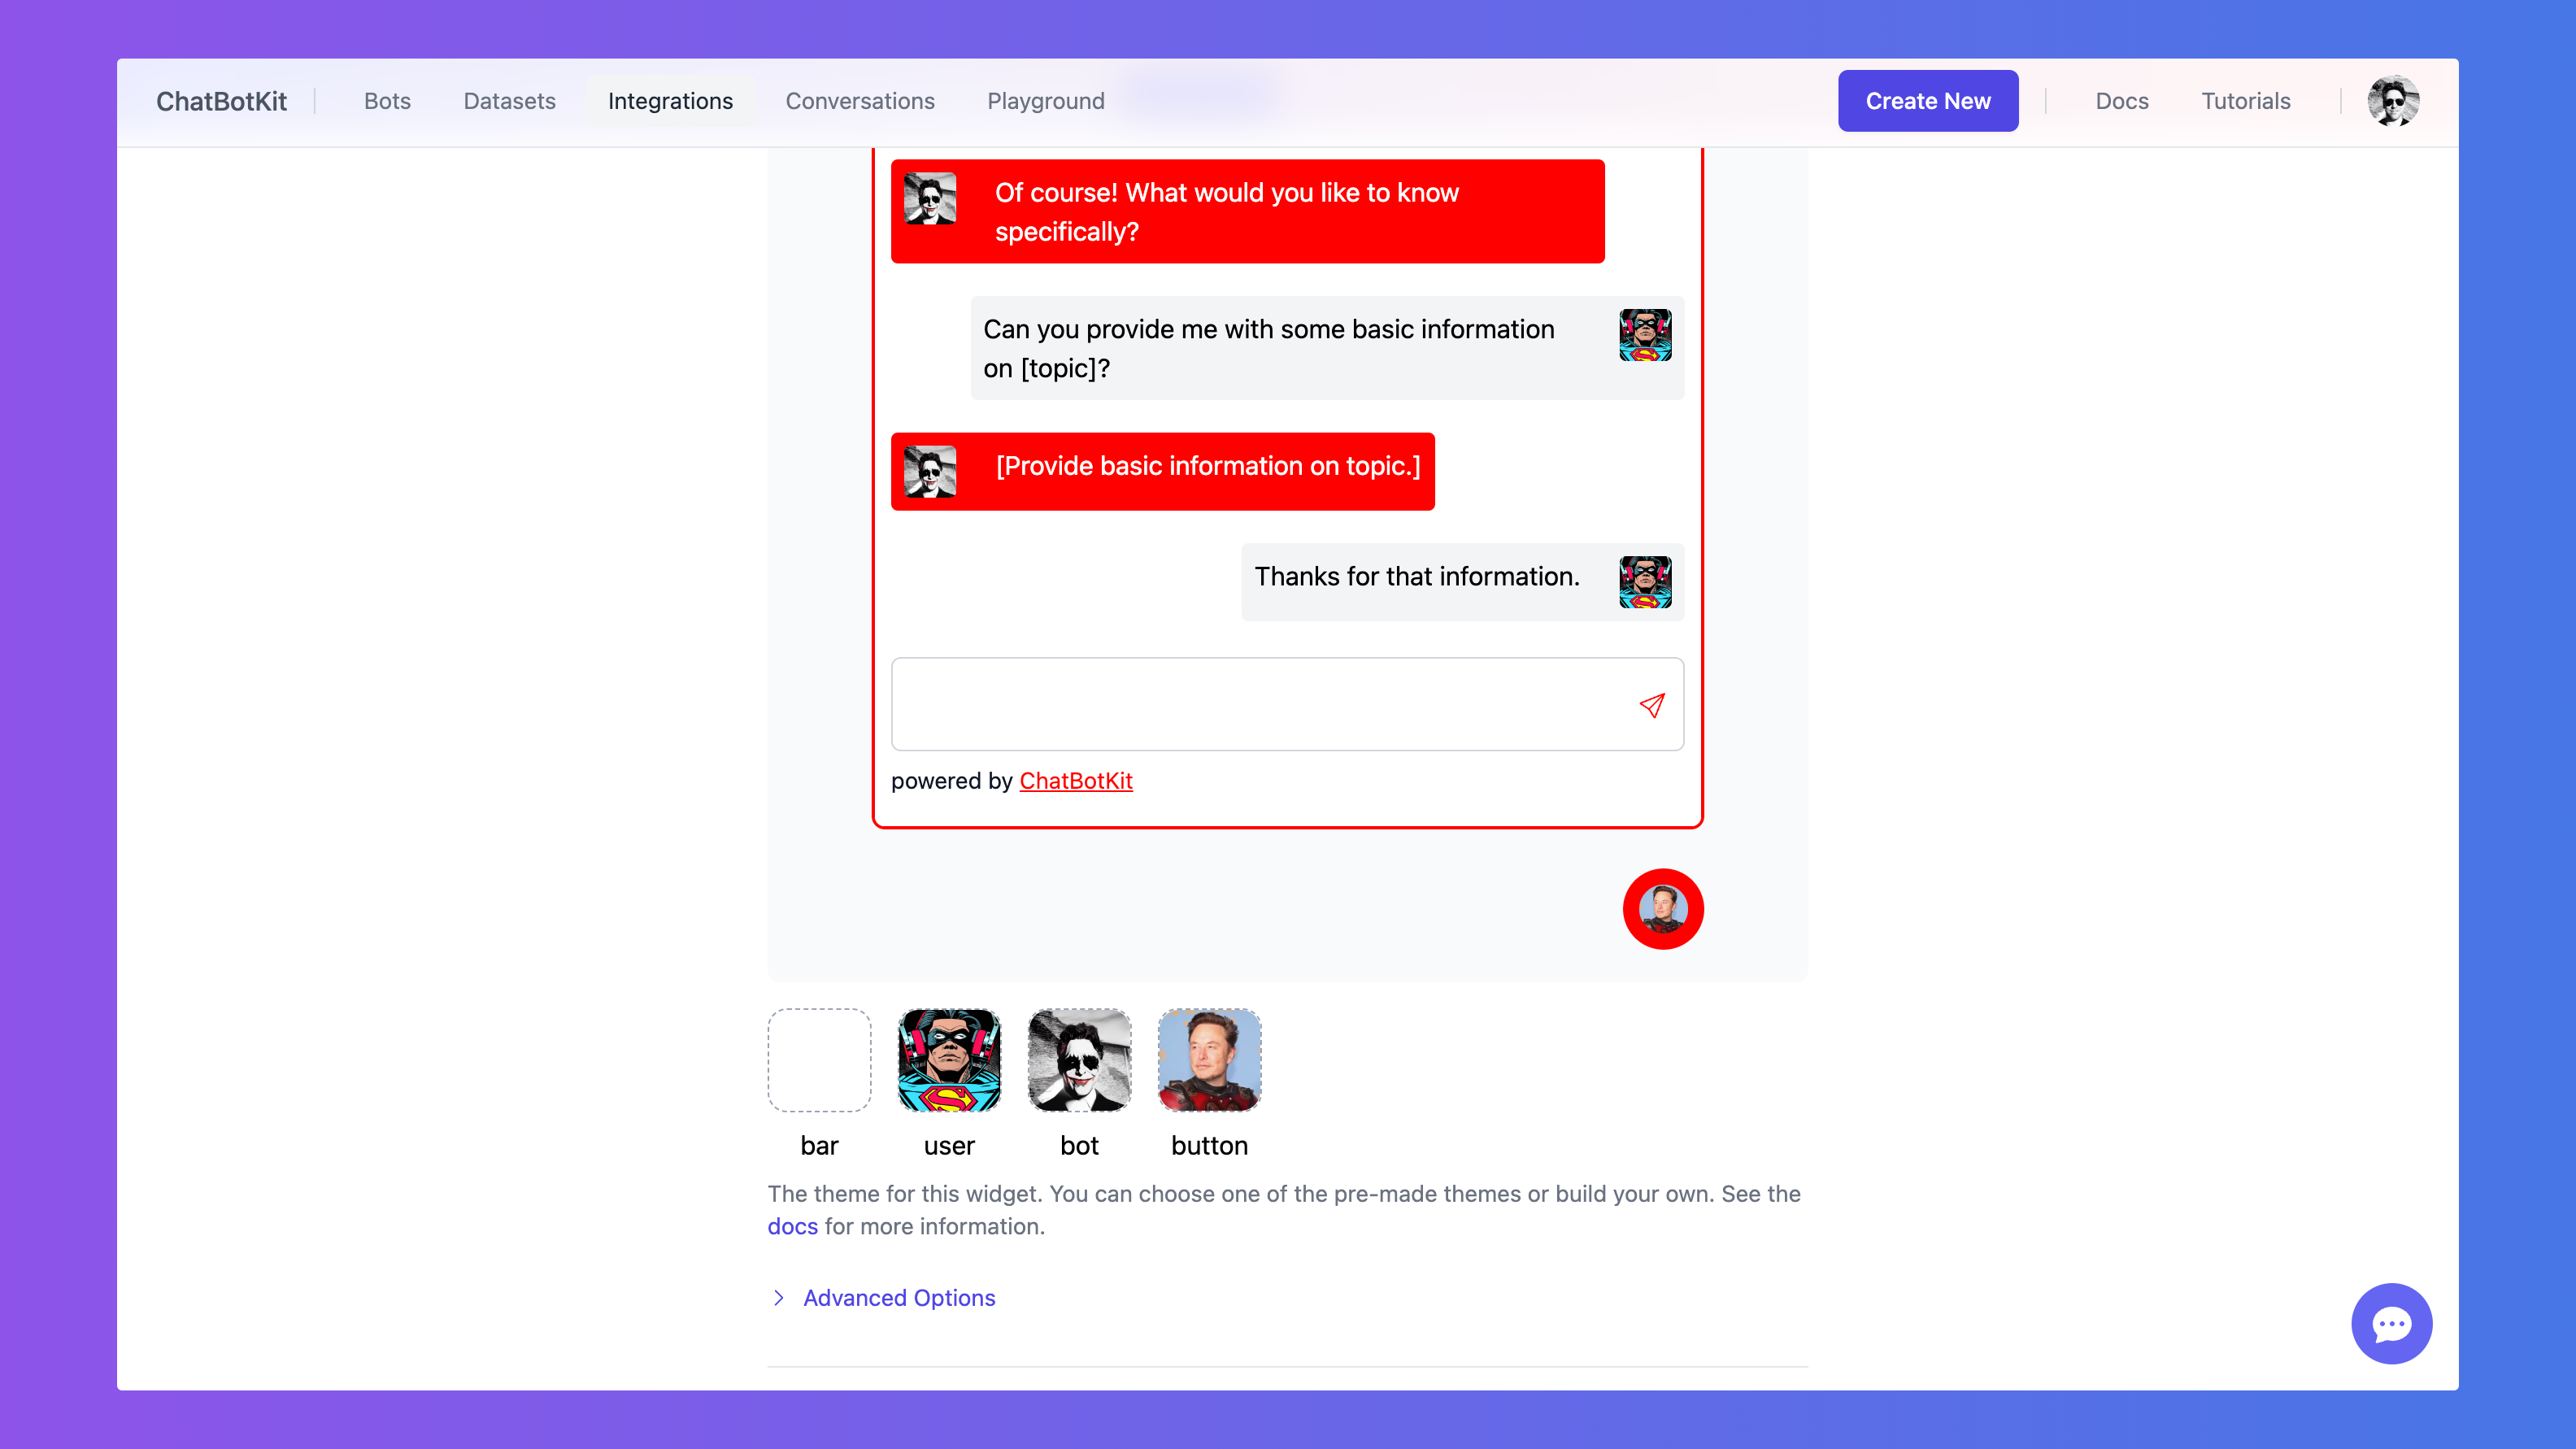Go to the Bots tab
Viewport: 2576px width, 1449px height.
pos(387,101)
